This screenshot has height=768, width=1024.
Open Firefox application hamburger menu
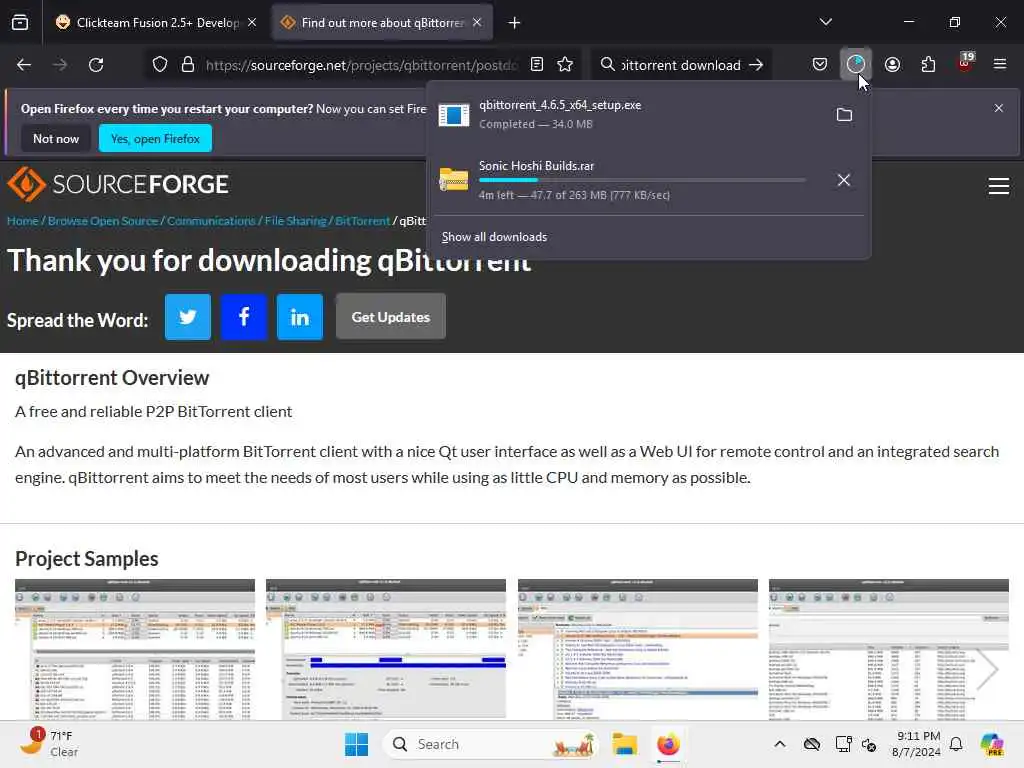click(1000, 64)
